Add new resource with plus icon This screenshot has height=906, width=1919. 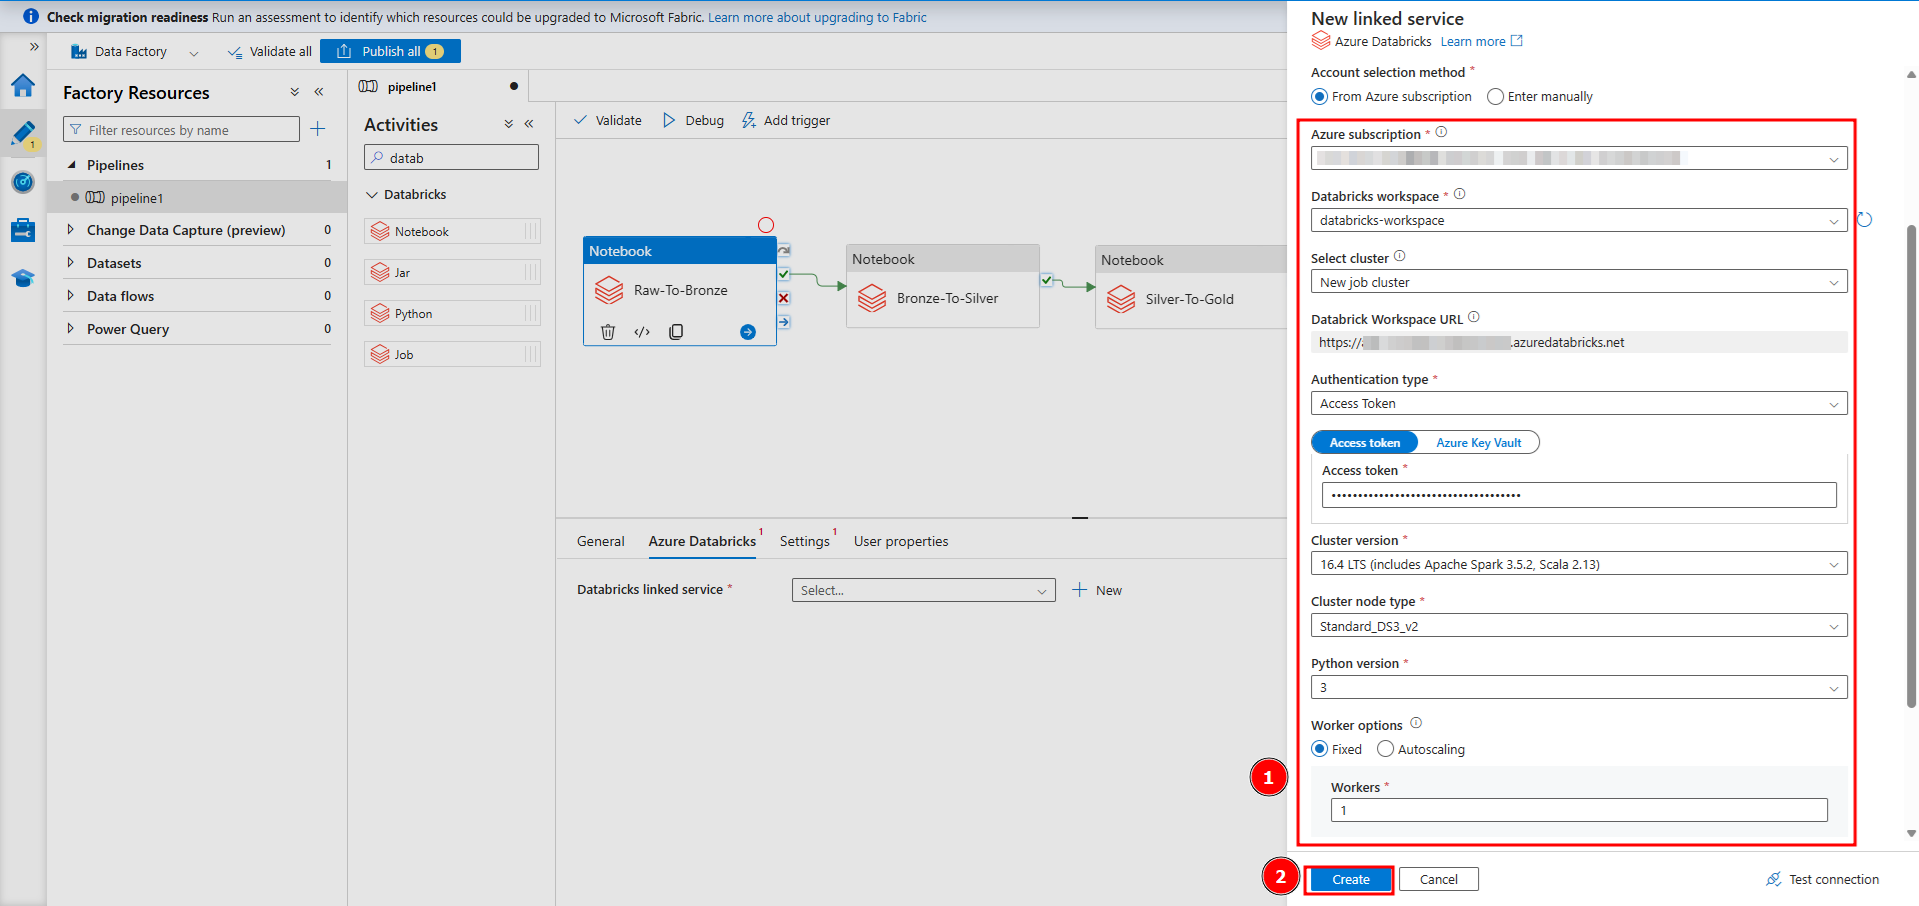coord(318,129)
